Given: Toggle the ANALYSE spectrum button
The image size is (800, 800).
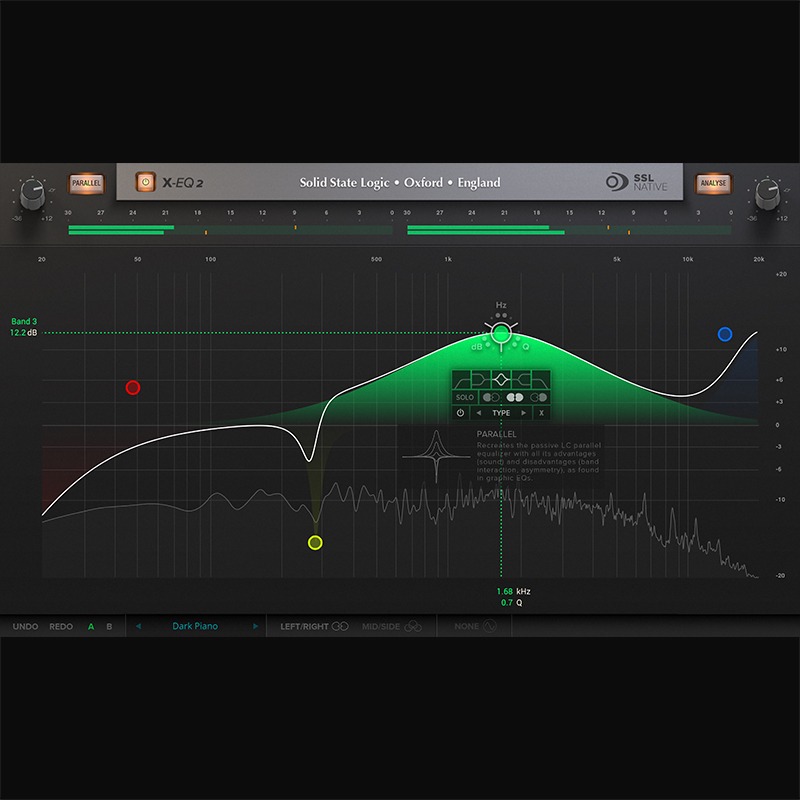Looking at the screenshot, I should (713, 183).
